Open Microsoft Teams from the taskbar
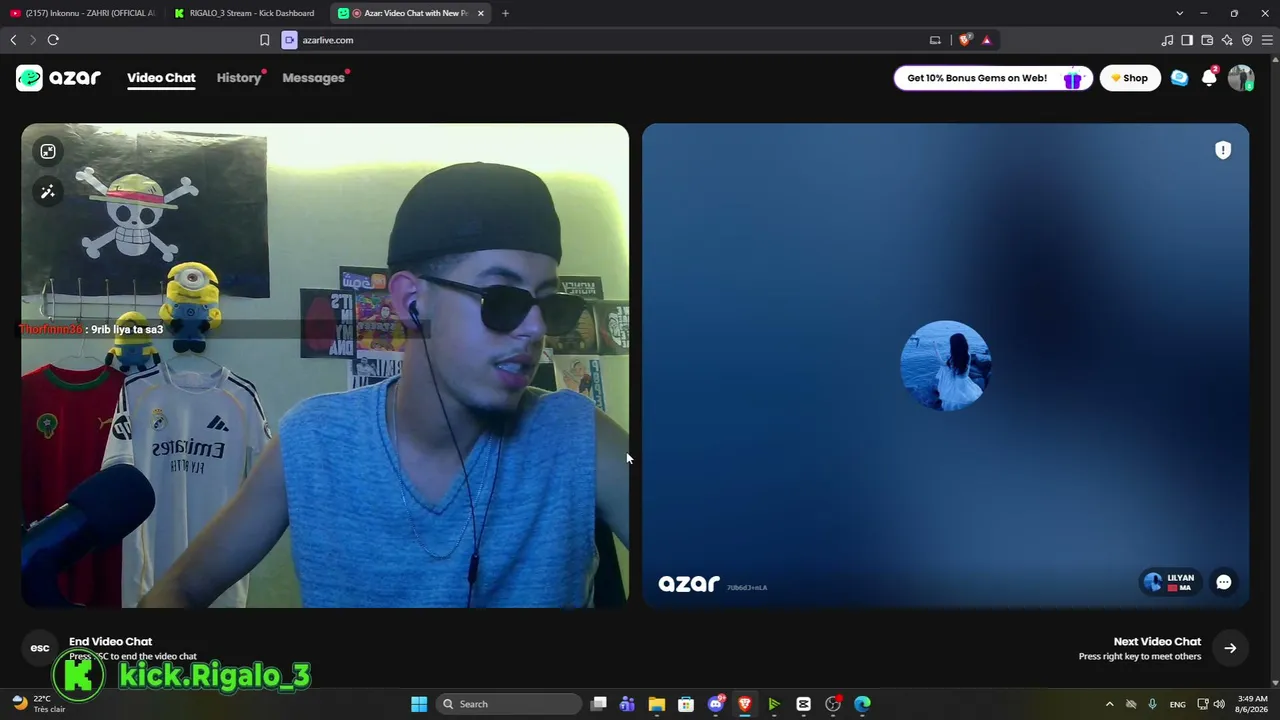Screen dimensions: 1280x720 pos(627,704)
